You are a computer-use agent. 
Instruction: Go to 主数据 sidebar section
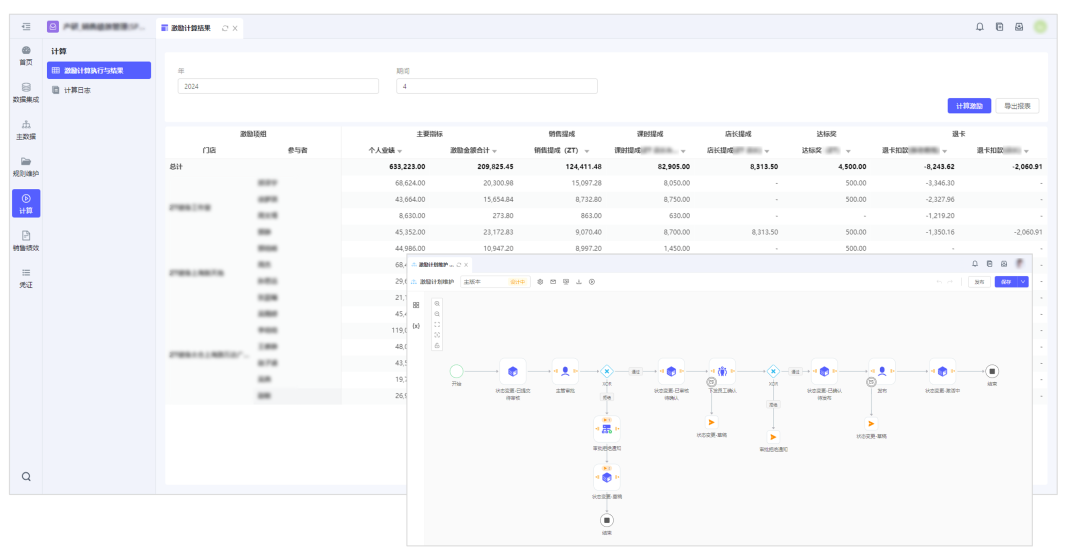click(26, 129)
